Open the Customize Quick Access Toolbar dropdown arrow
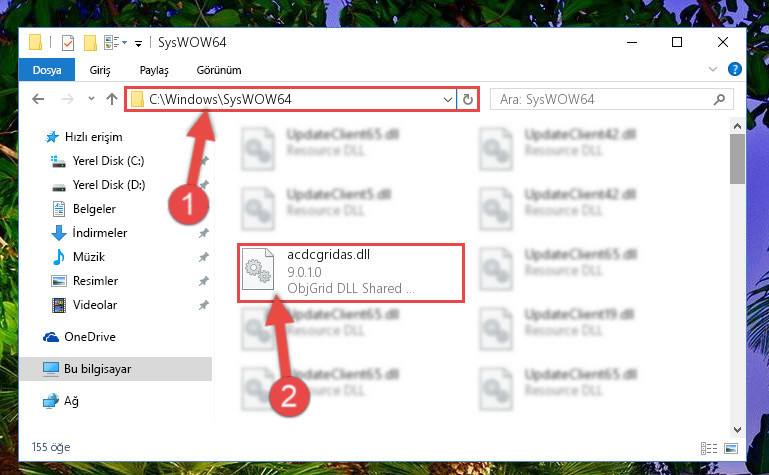Viewport: 769px width, 475px height. (x=138, y=44)
